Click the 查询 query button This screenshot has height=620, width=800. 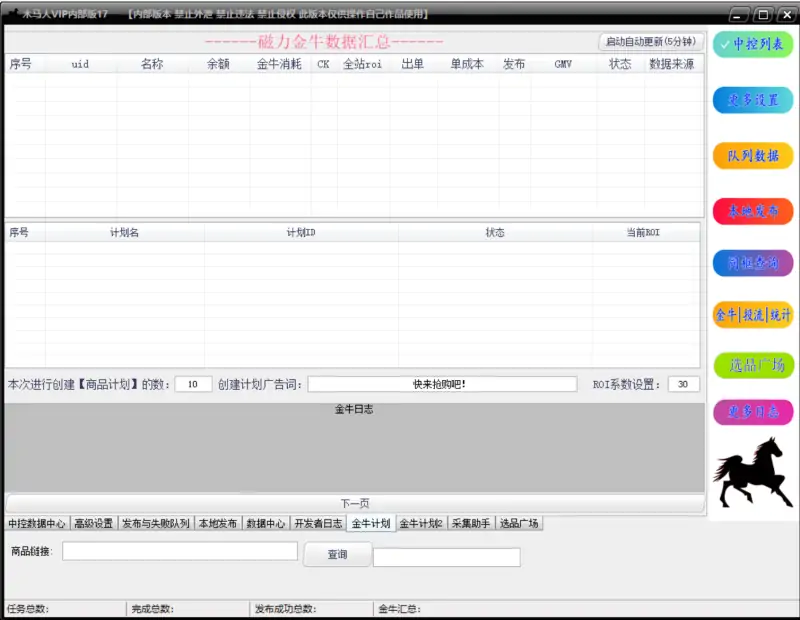pos(337,554)
